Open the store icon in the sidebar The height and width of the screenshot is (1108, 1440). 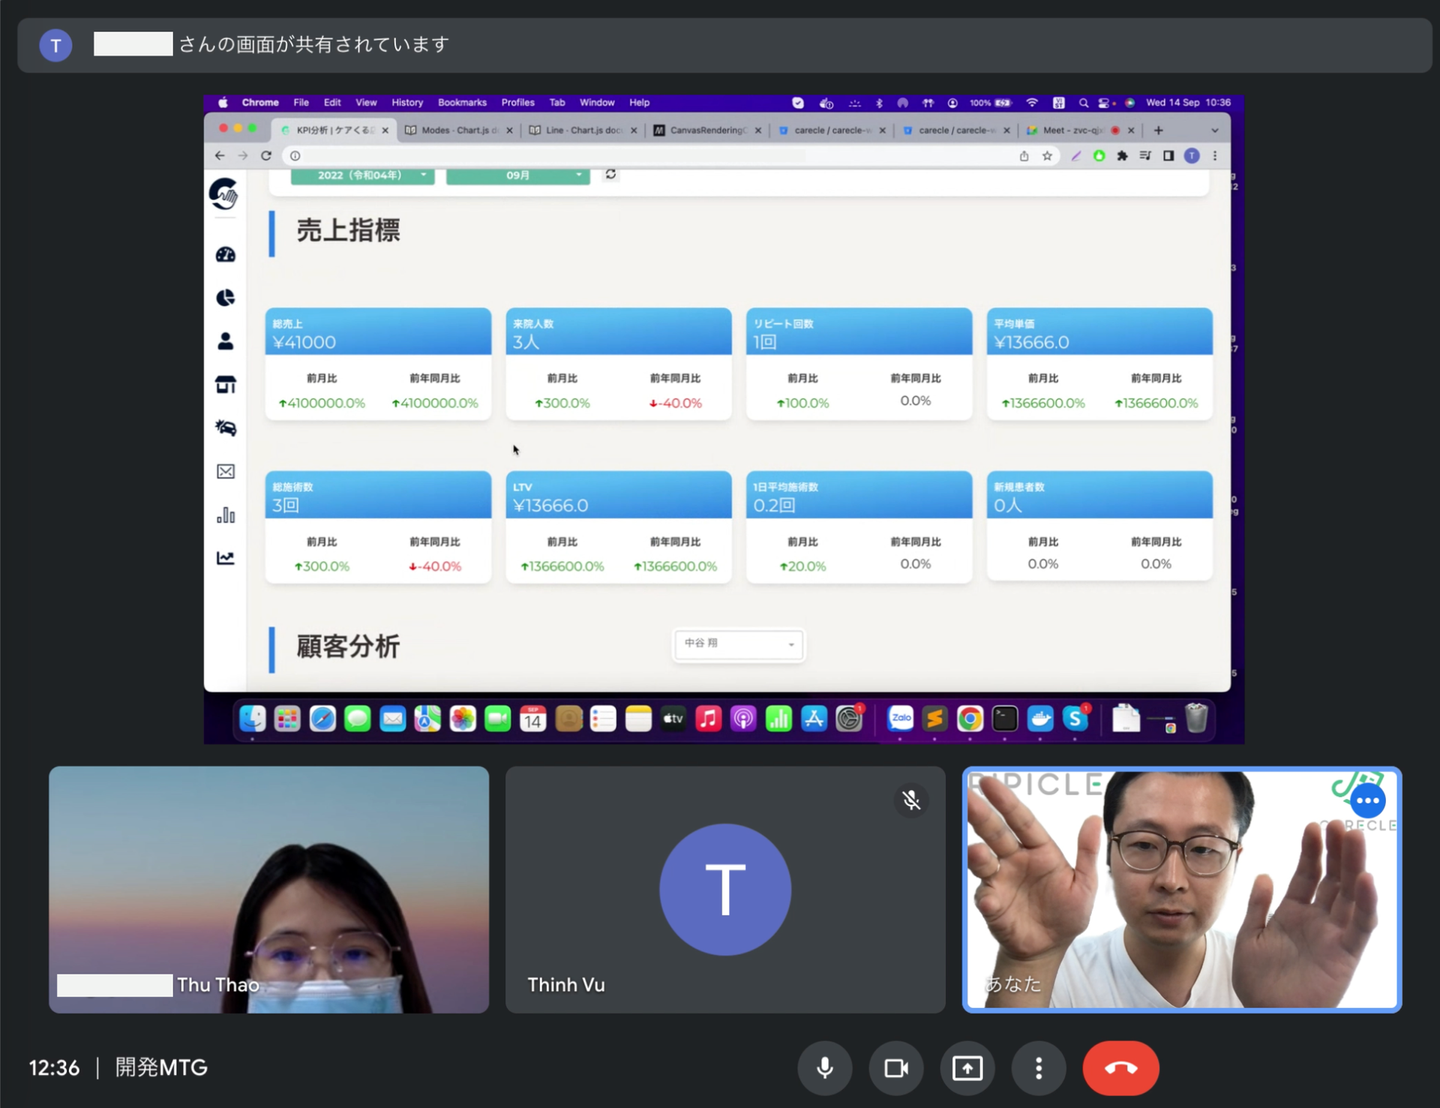click(226, 385)
